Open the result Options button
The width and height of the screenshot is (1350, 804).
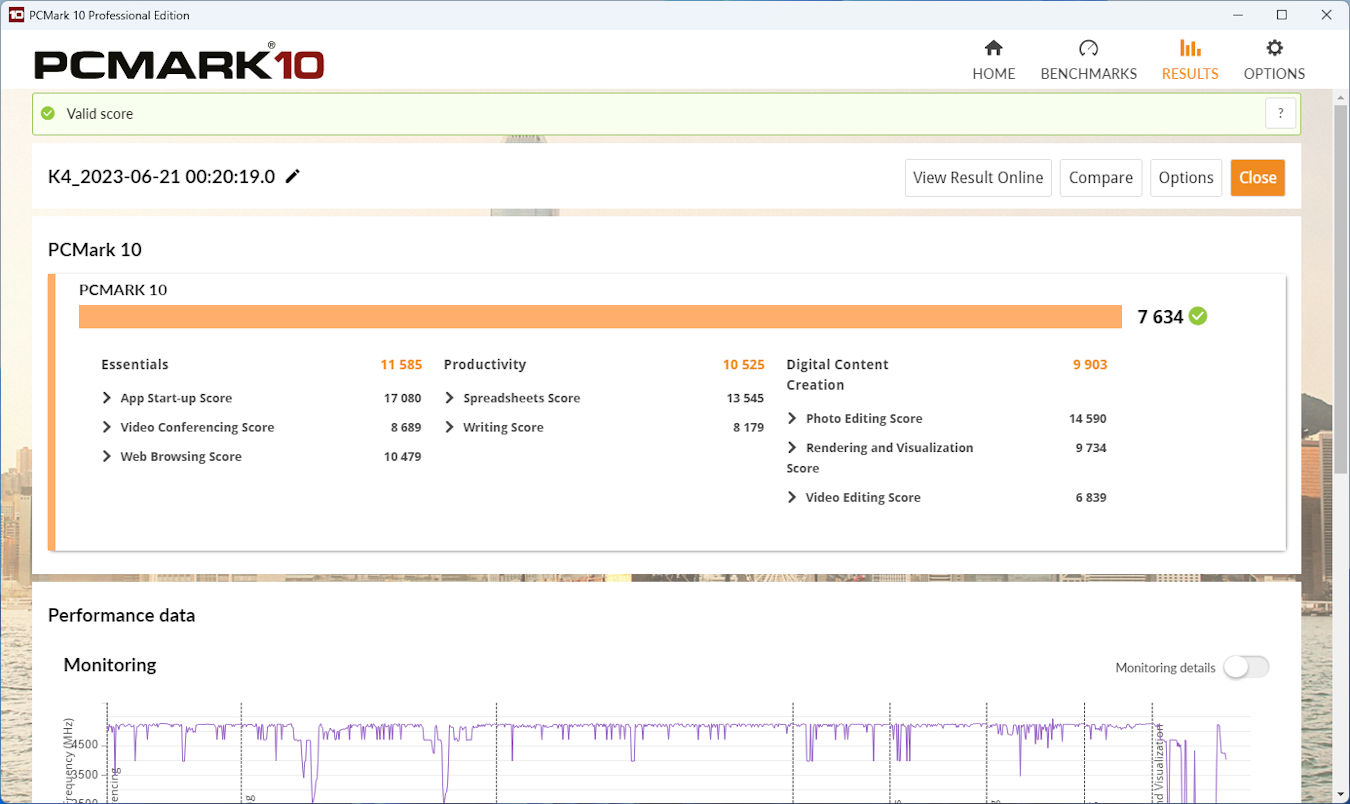pos(1186,177)
